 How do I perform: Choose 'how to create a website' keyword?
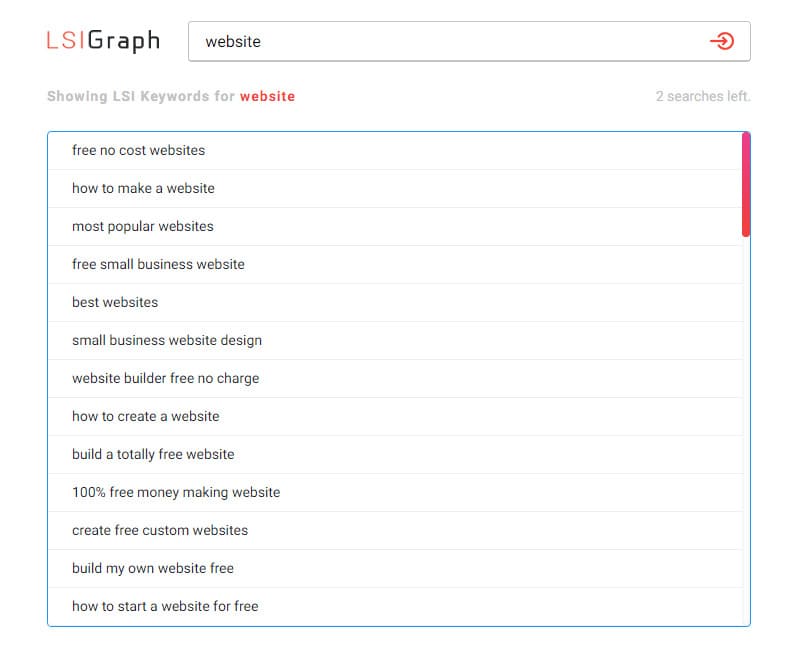coord(145,416)
